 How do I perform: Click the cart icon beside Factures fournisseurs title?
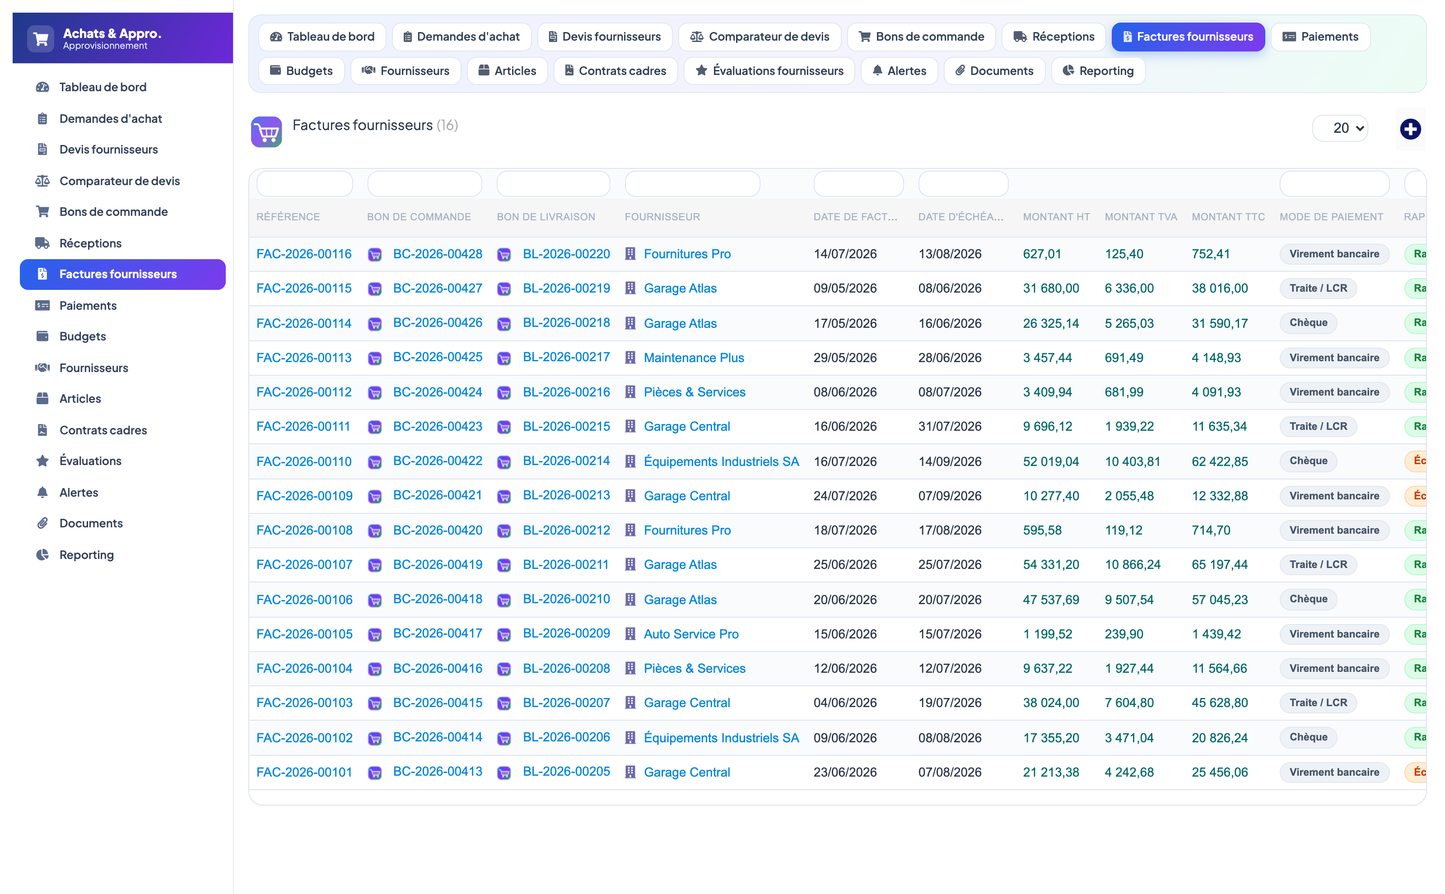267,132
